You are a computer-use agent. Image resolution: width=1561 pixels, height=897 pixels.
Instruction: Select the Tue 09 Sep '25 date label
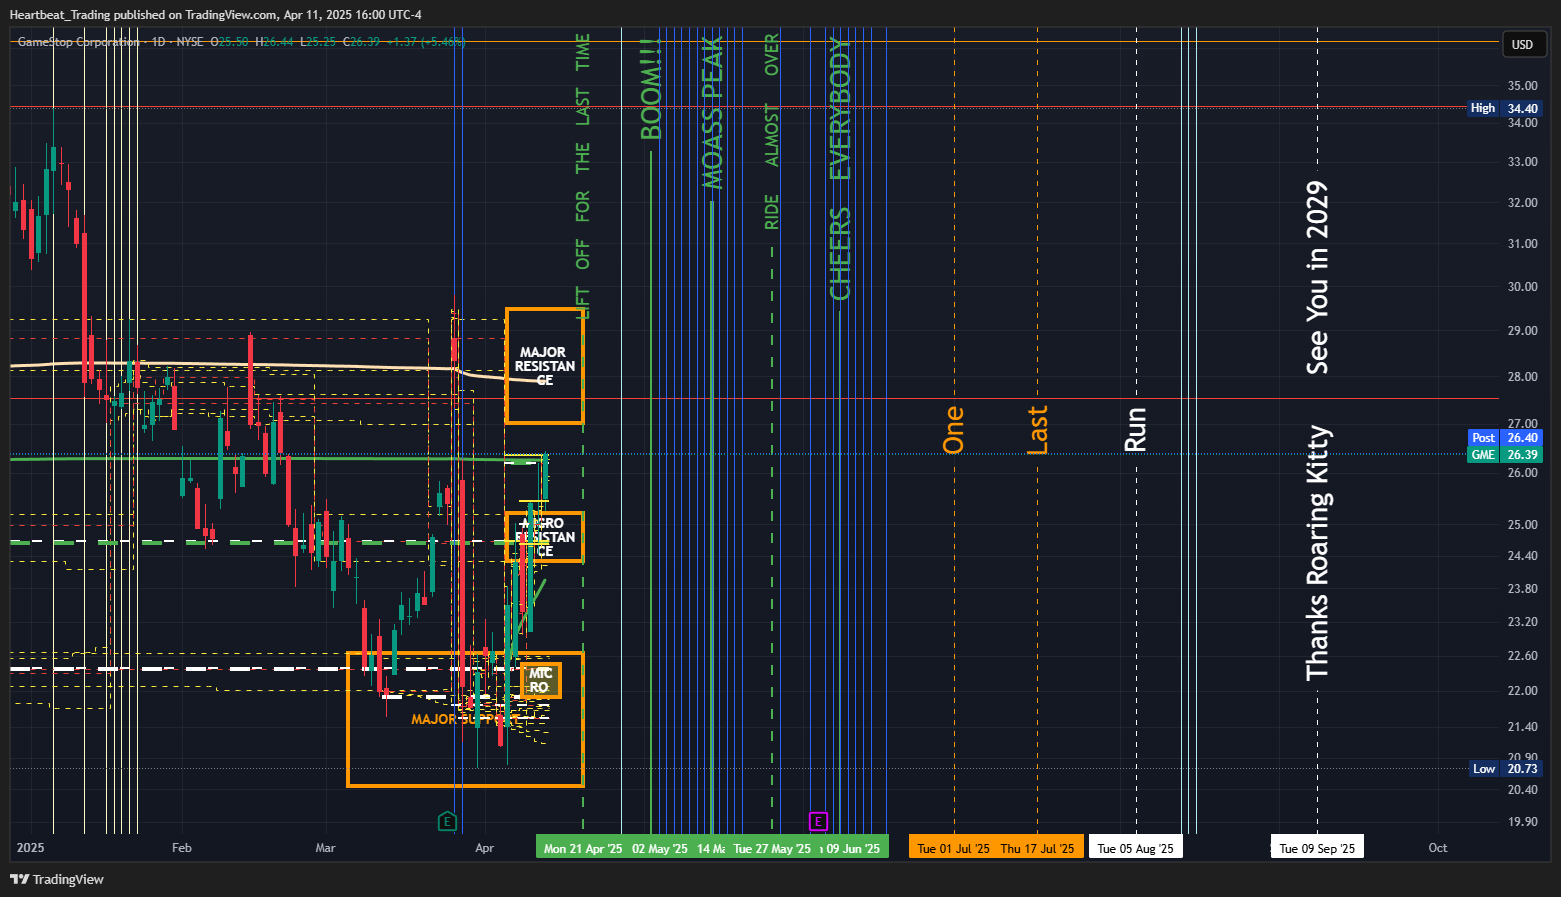1317,848
